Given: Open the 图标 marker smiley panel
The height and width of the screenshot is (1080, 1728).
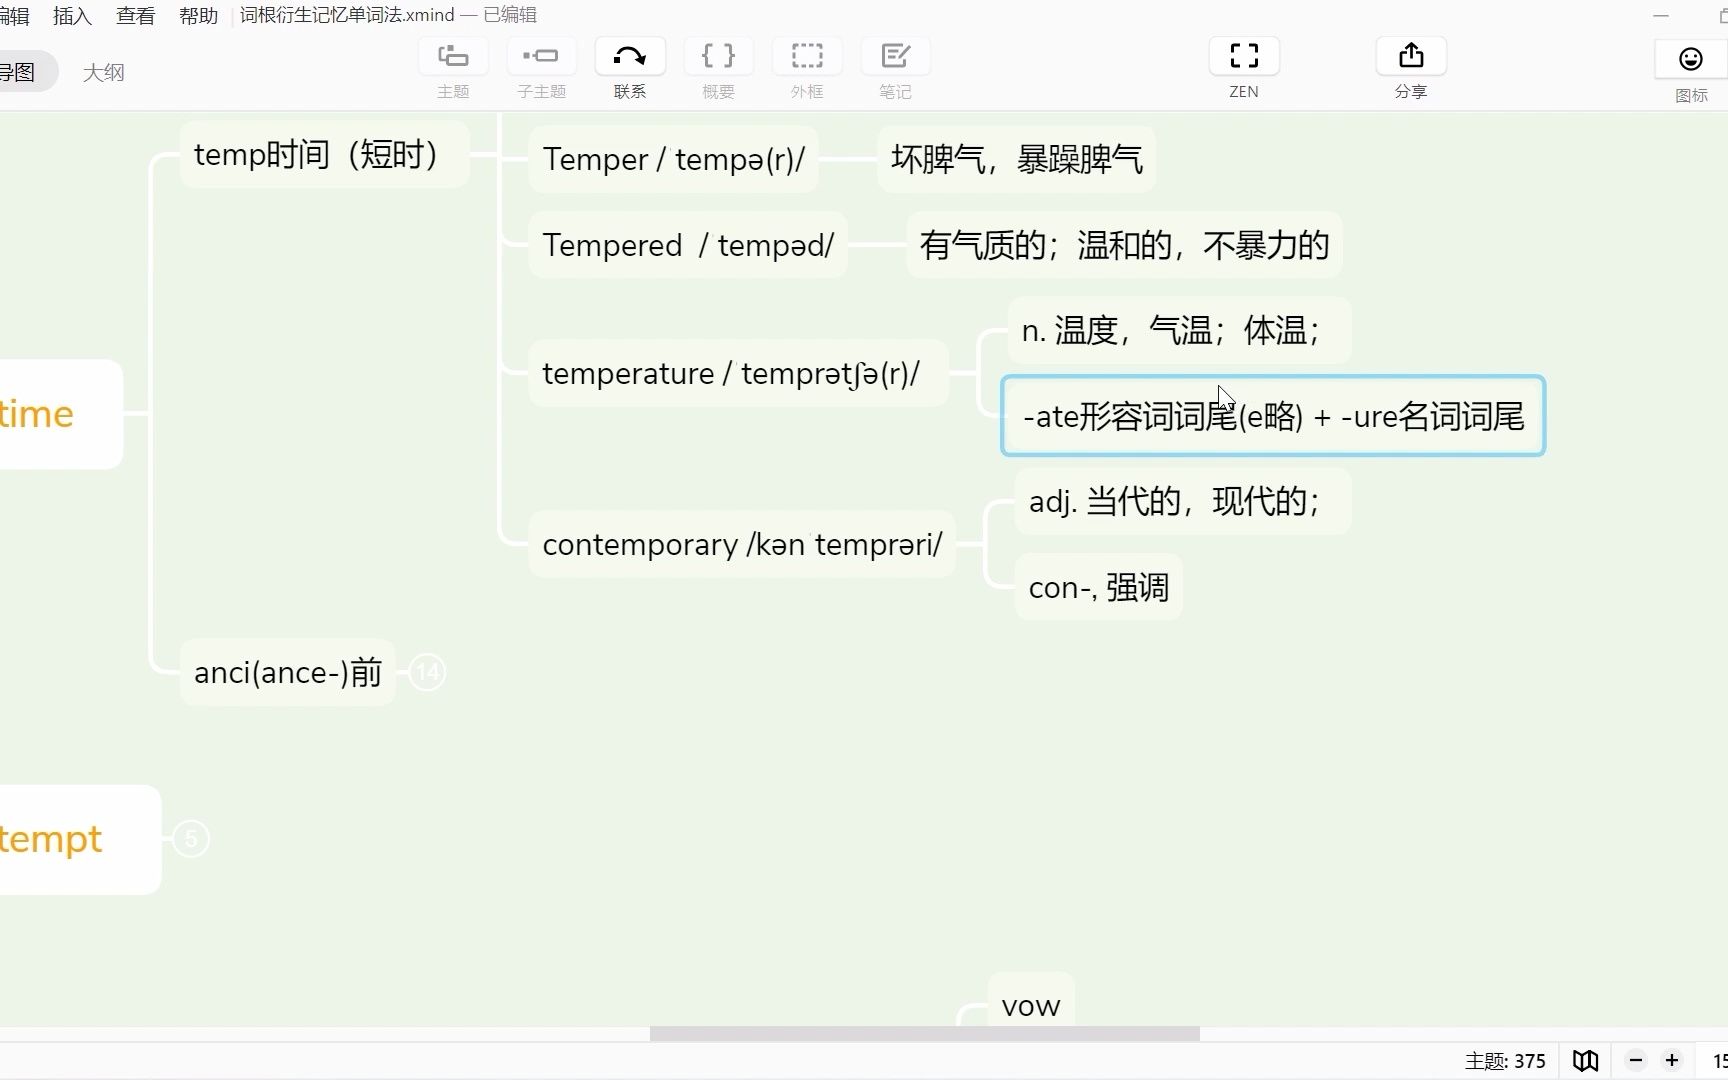Looking at the screenshot, I should click(1691, 59).
